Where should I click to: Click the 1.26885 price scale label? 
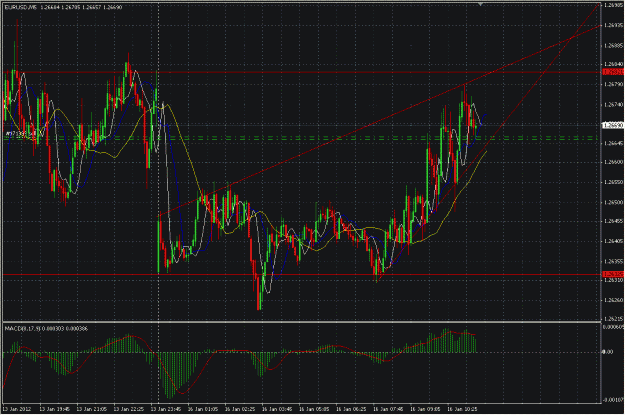tap(613, 45)
